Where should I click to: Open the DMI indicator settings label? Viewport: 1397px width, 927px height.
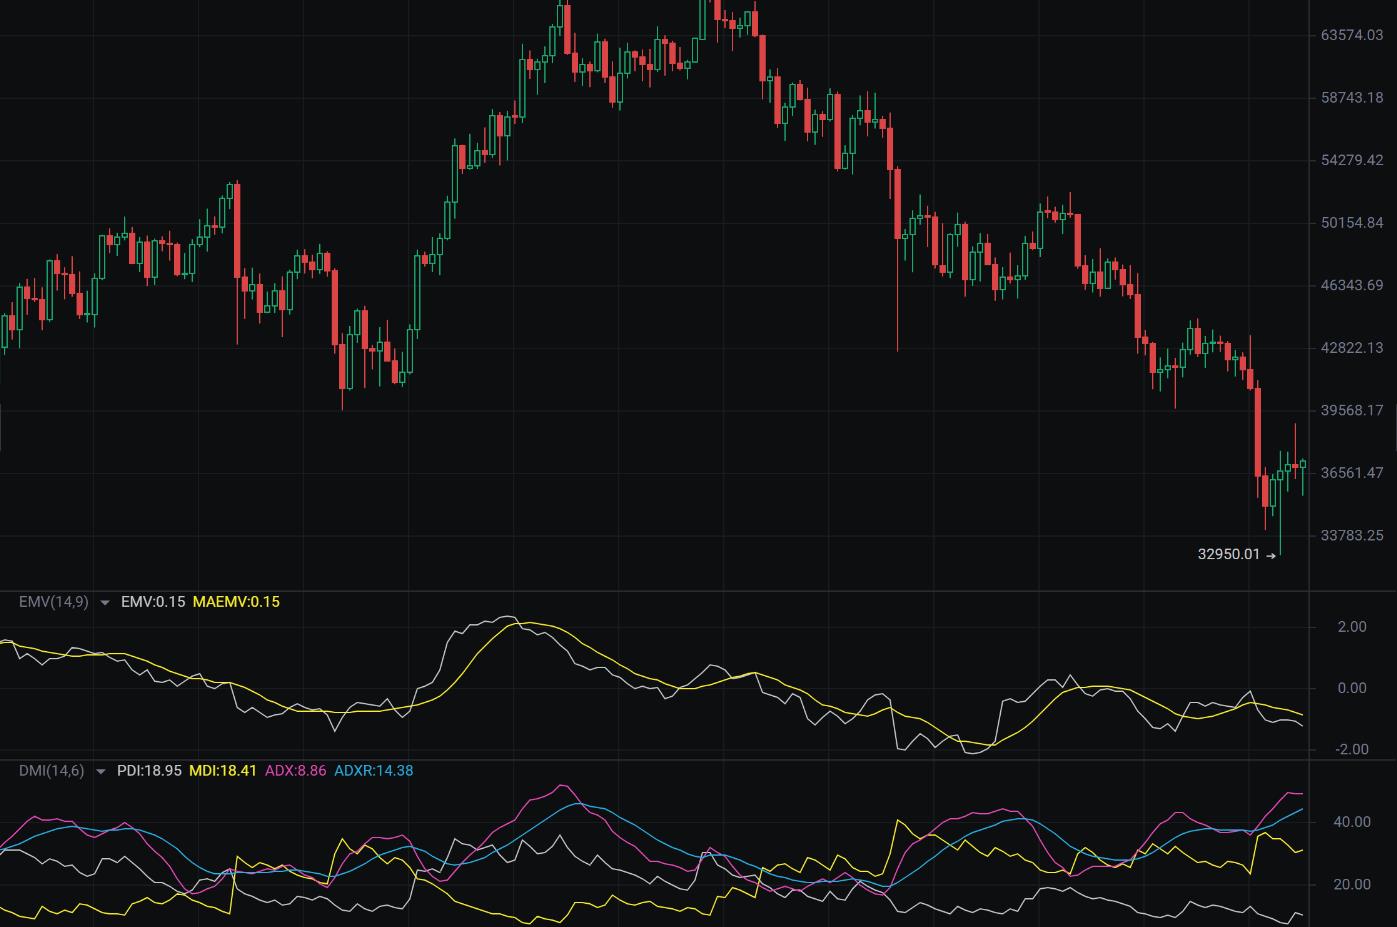pyautogui.click(x=50, y=771)
